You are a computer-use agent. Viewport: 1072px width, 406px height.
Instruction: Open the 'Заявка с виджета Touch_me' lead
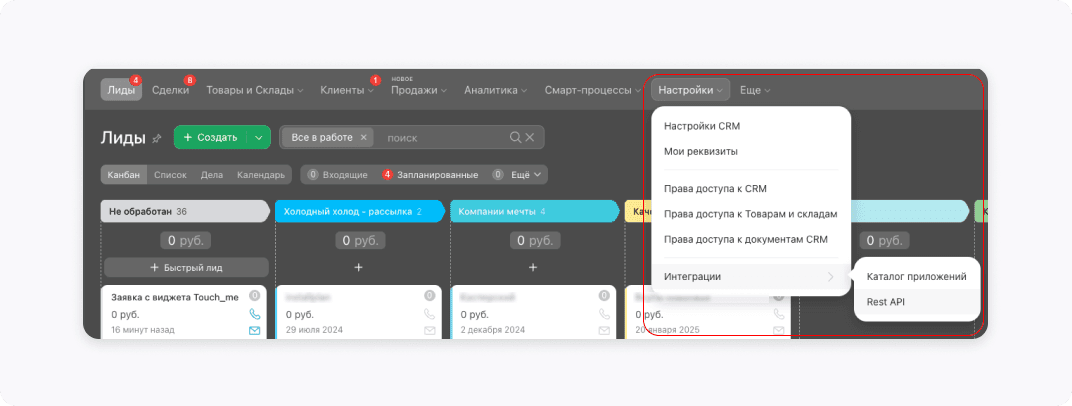(175, 297)
